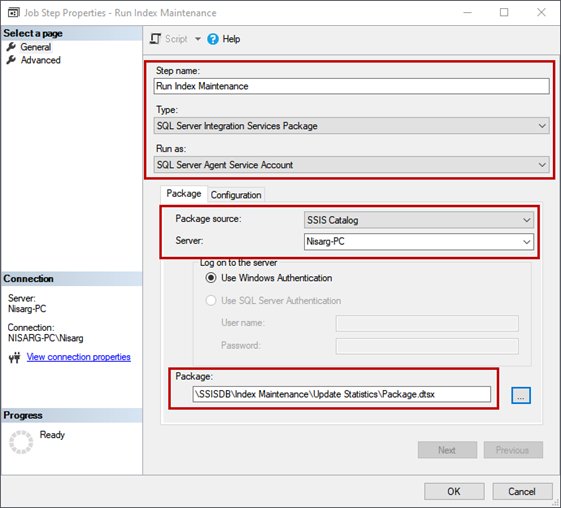
Task: Click the browse ellipsis button for Package
Action: (x=521, y=395)
